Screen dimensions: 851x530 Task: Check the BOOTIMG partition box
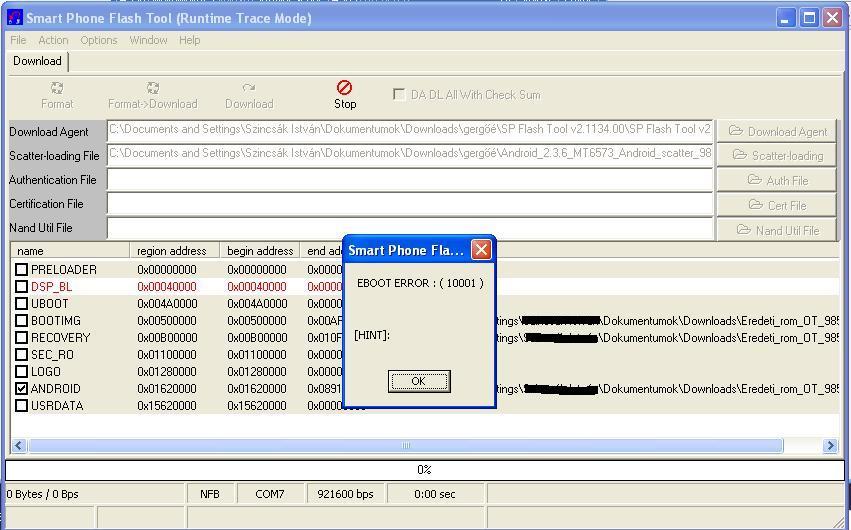pos(21,321)
